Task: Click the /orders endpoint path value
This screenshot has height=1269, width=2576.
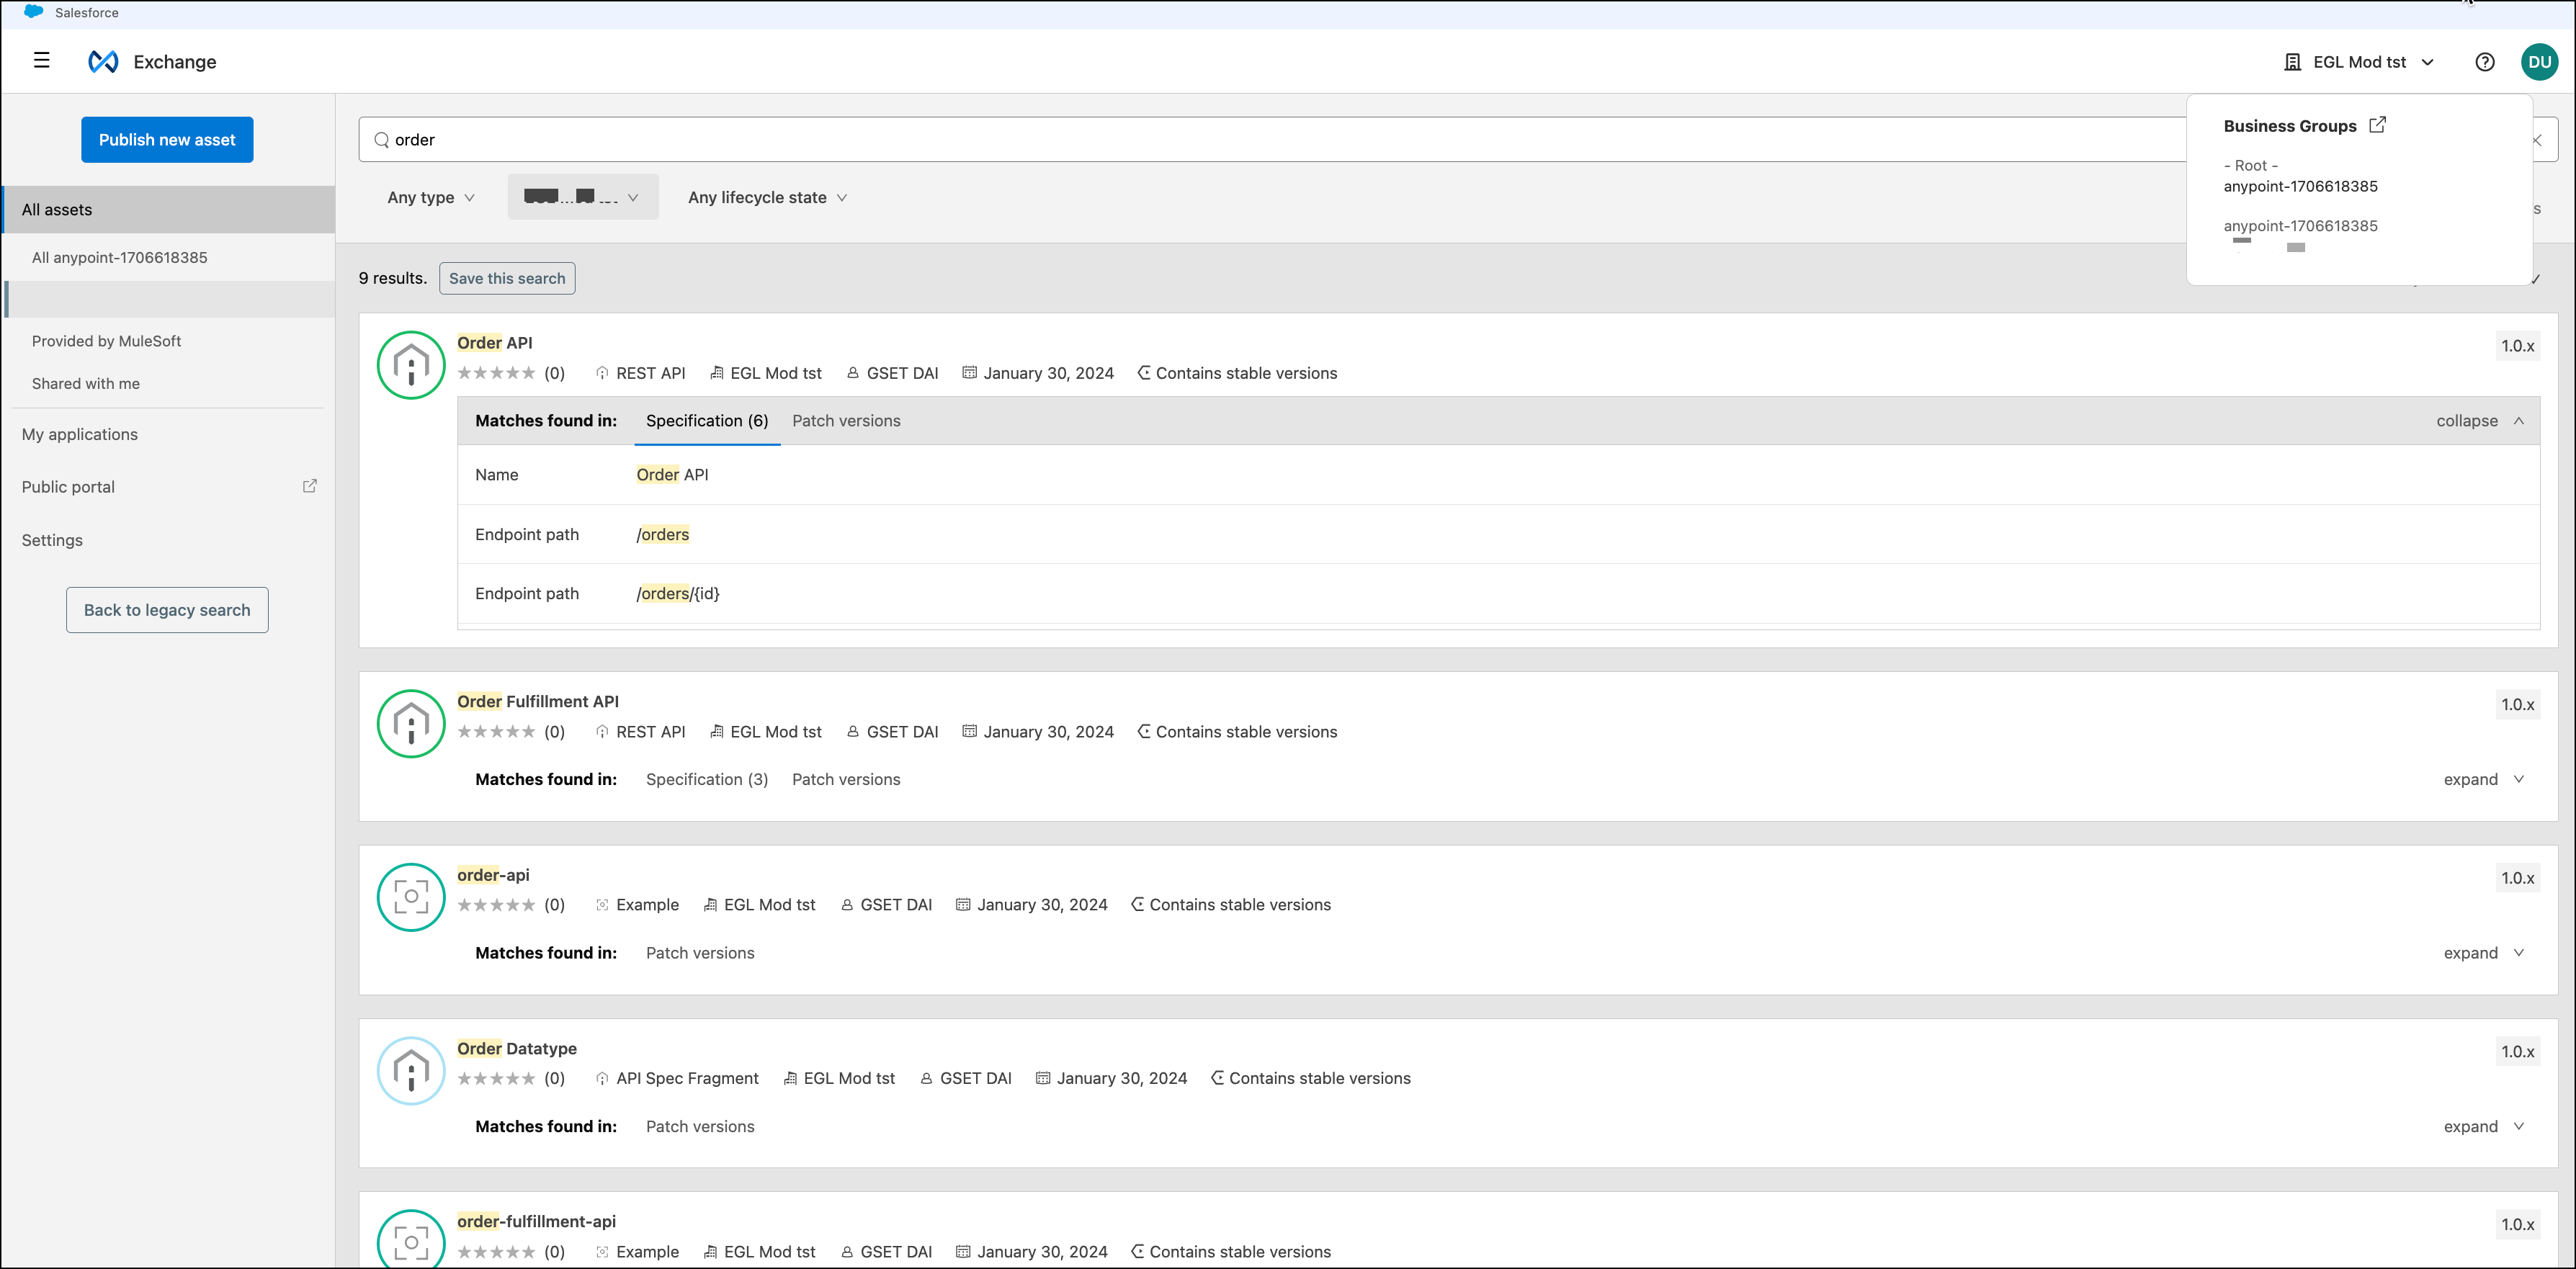Action: click(x=663, y=535)
